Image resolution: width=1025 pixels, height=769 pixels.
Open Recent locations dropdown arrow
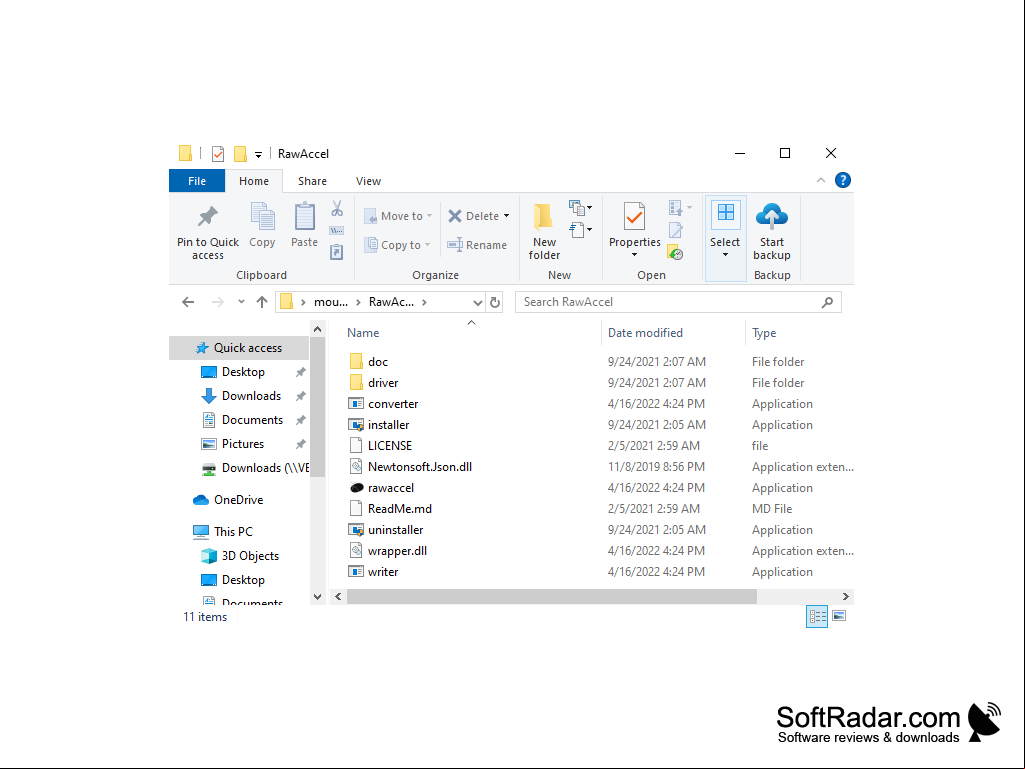[x=241, y=302]
